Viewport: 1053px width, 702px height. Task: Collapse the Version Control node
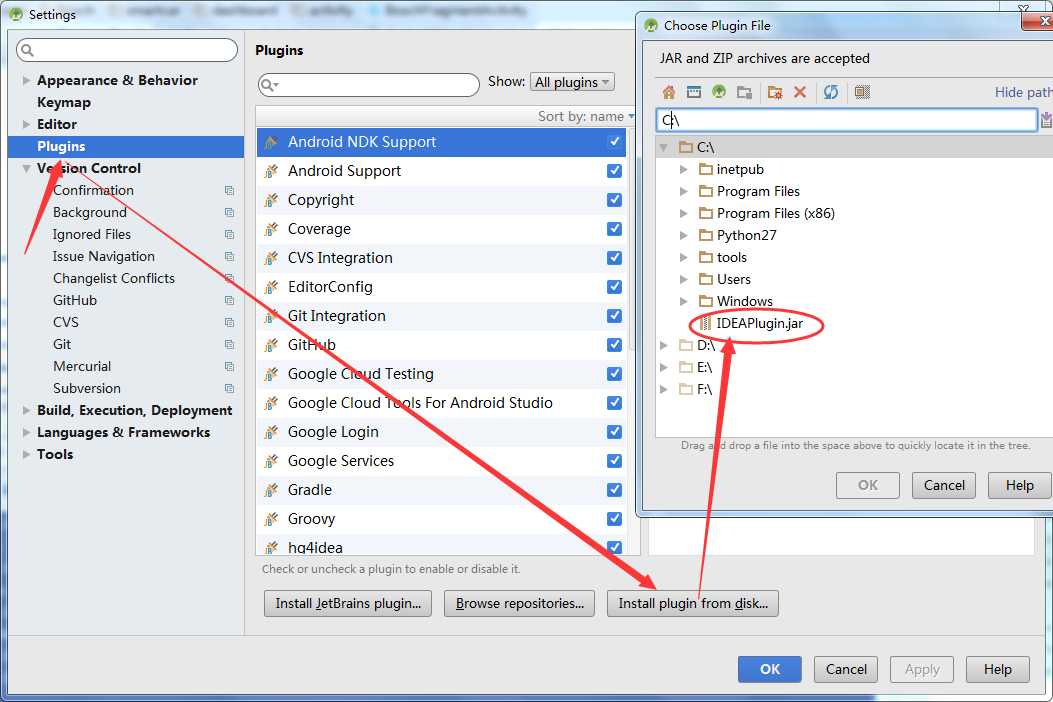(x=26, y=169)
